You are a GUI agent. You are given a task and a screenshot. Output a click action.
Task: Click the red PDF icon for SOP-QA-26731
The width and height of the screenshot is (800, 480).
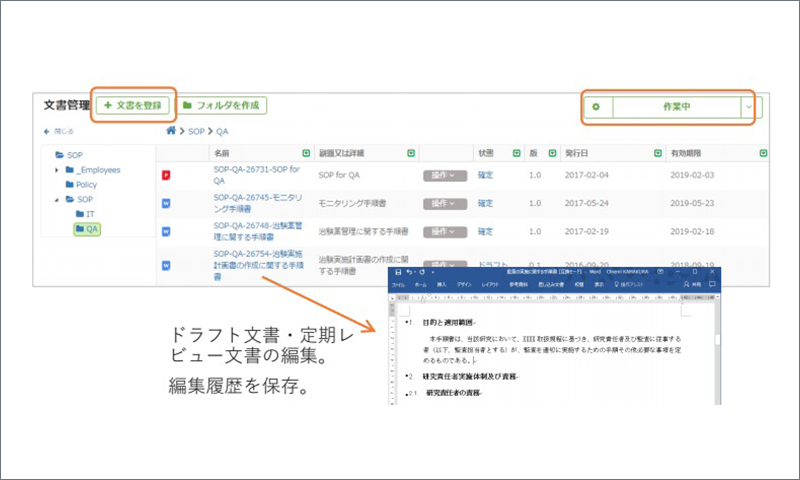tap(166, 175)
